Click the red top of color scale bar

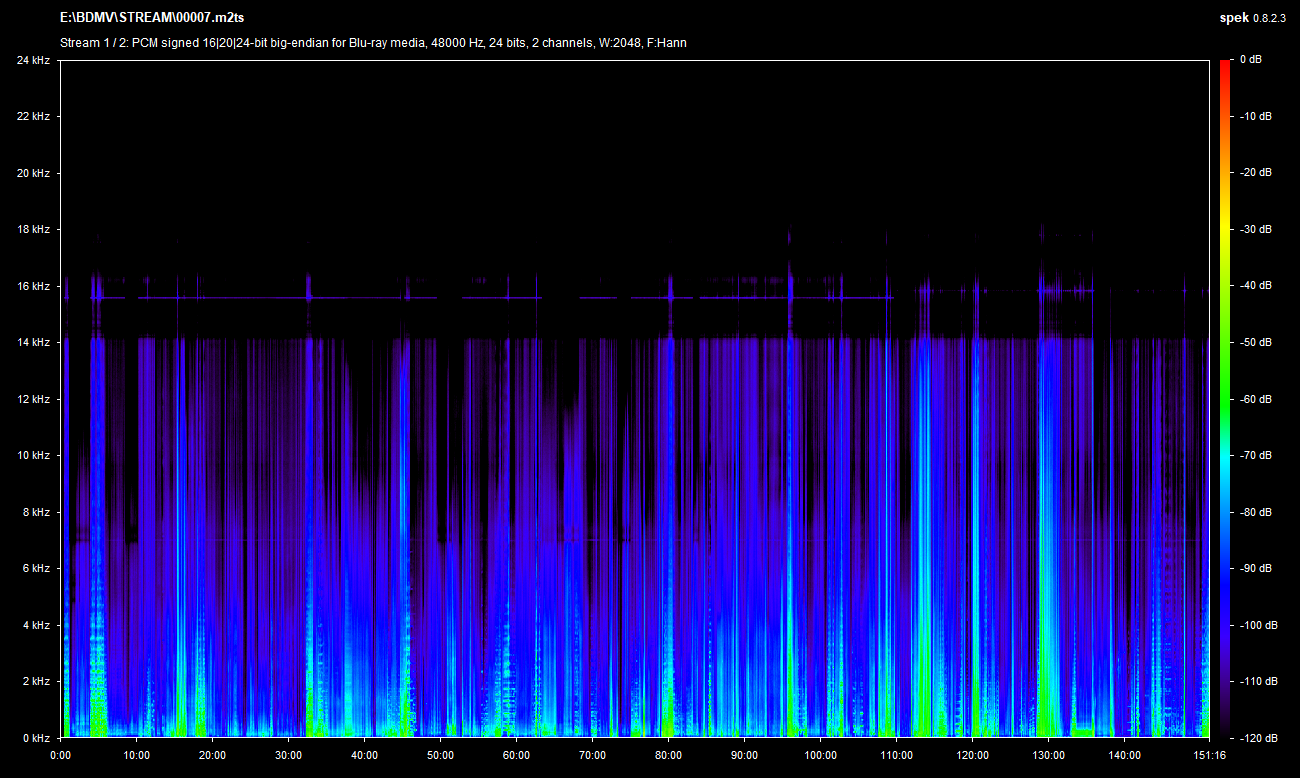click(x=1225, y=68)
